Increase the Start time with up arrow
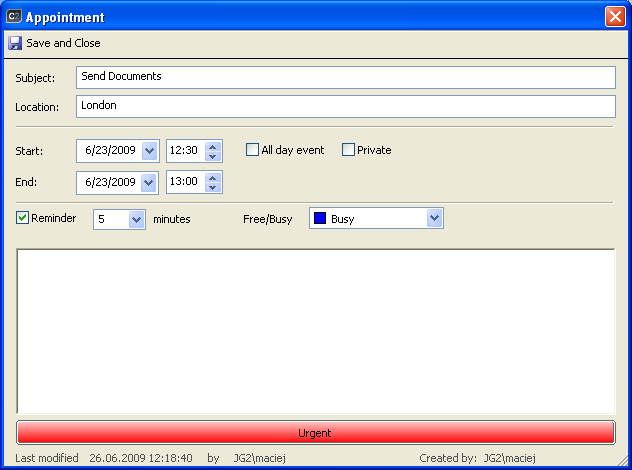Viewport: 632px width, 470px height. click(x=213, y=147)
